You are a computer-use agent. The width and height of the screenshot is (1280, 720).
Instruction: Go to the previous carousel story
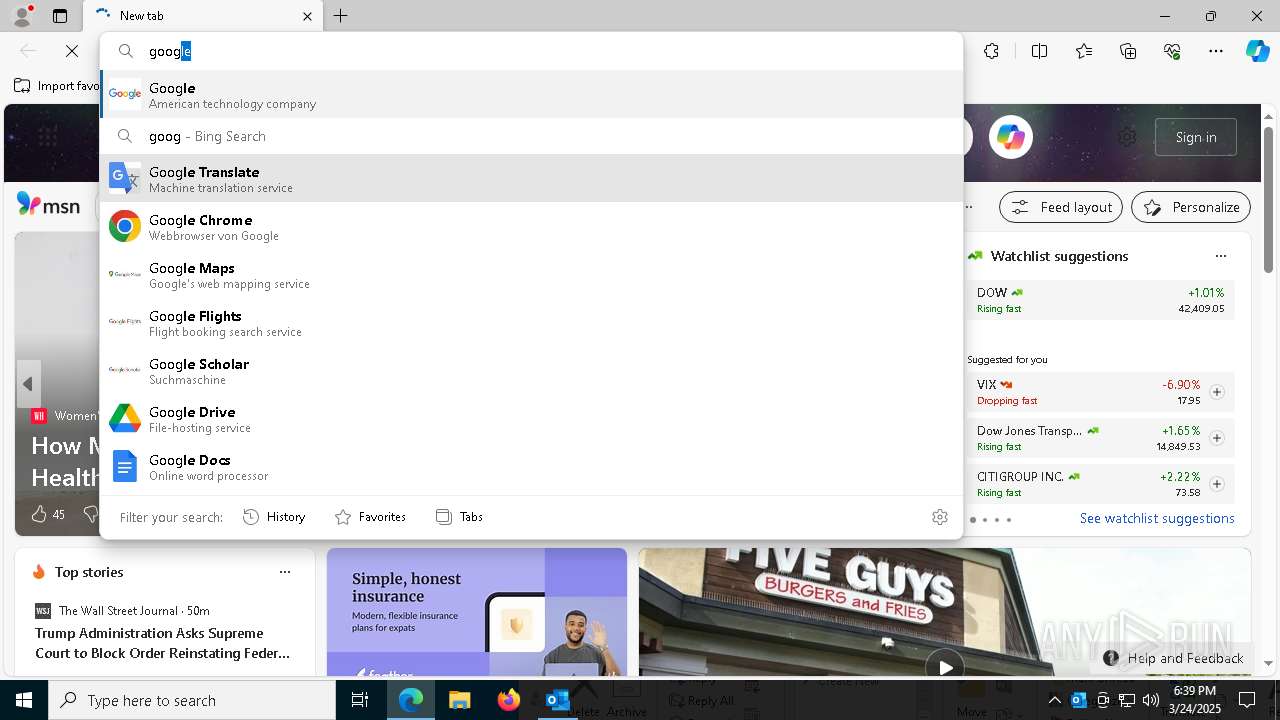click(x=28, y=384)
